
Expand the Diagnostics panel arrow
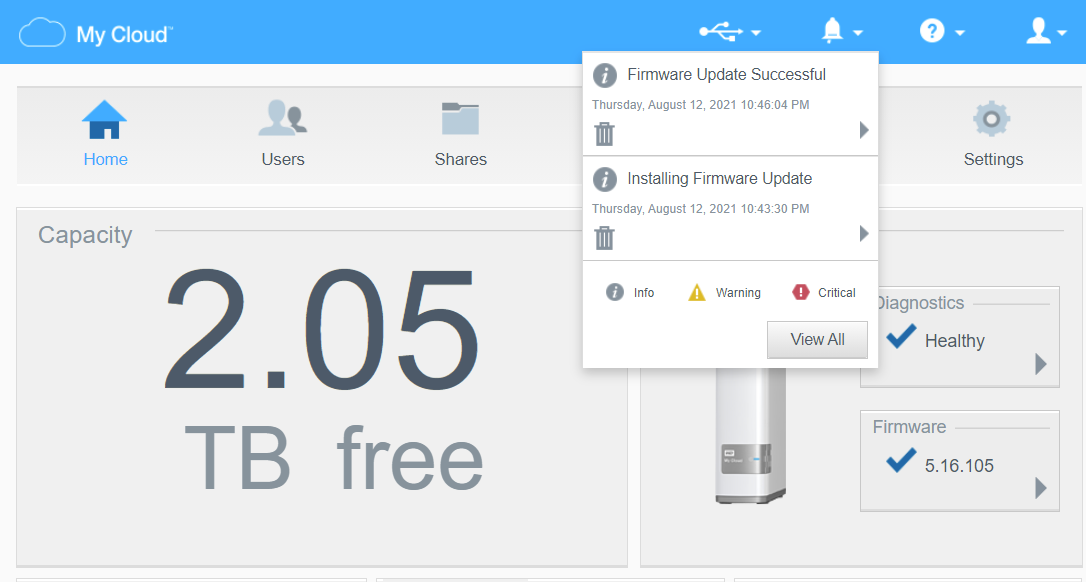[1040, 364]
